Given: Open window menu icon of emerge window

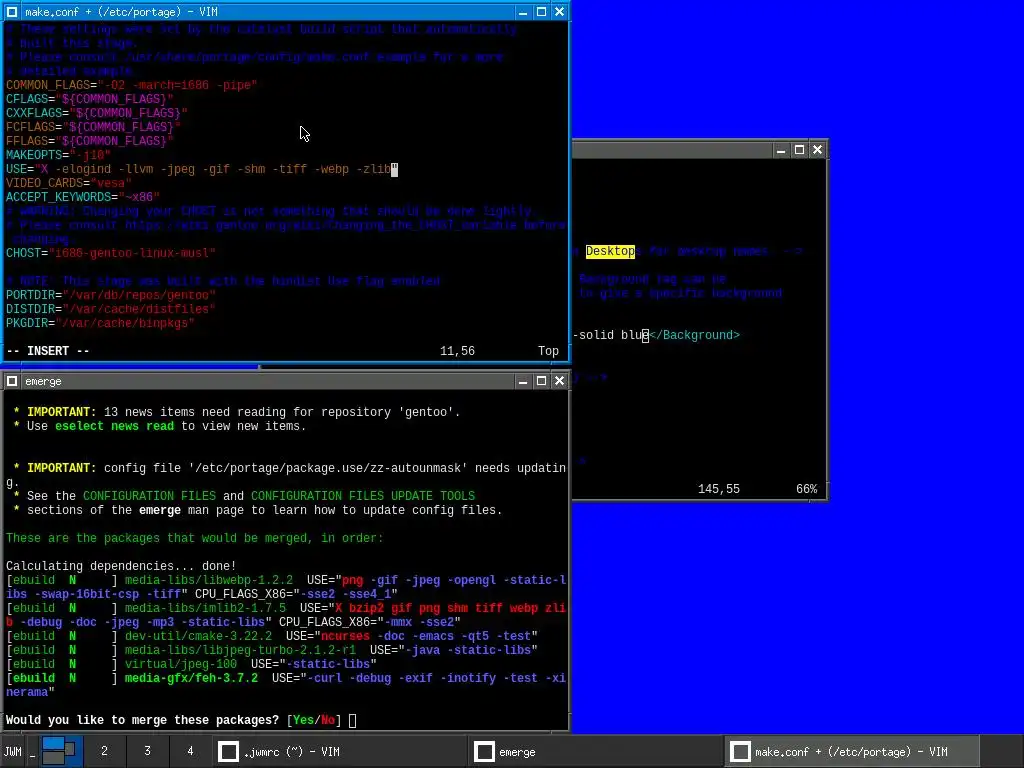Looking at the screenshot, I should pos(12,381).
